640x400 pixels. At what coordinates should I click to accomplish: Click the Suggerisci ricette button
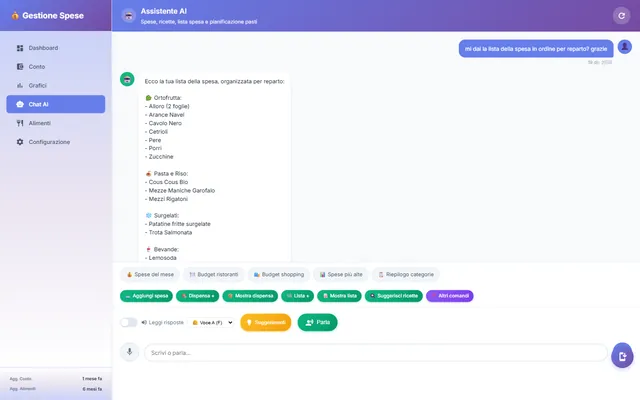pos(394,296)
